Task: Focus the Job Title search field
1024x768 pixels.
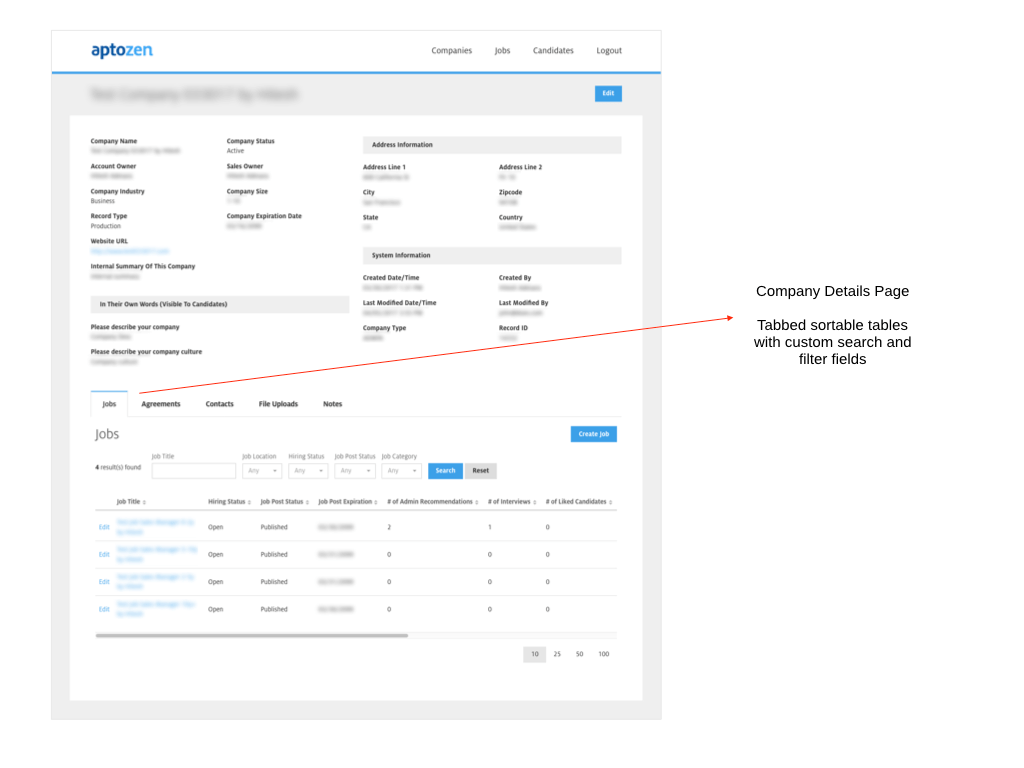Action: pyautogui.click(x=194, y=471)
